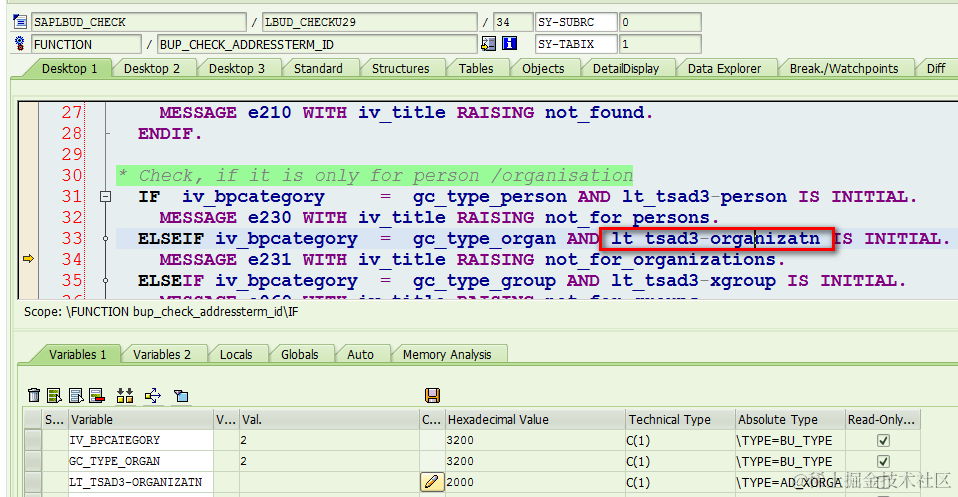The height and width of the screenshot is (497, 958).
Task: Select the Memory Analysis tab
Action: coord(447,355)
